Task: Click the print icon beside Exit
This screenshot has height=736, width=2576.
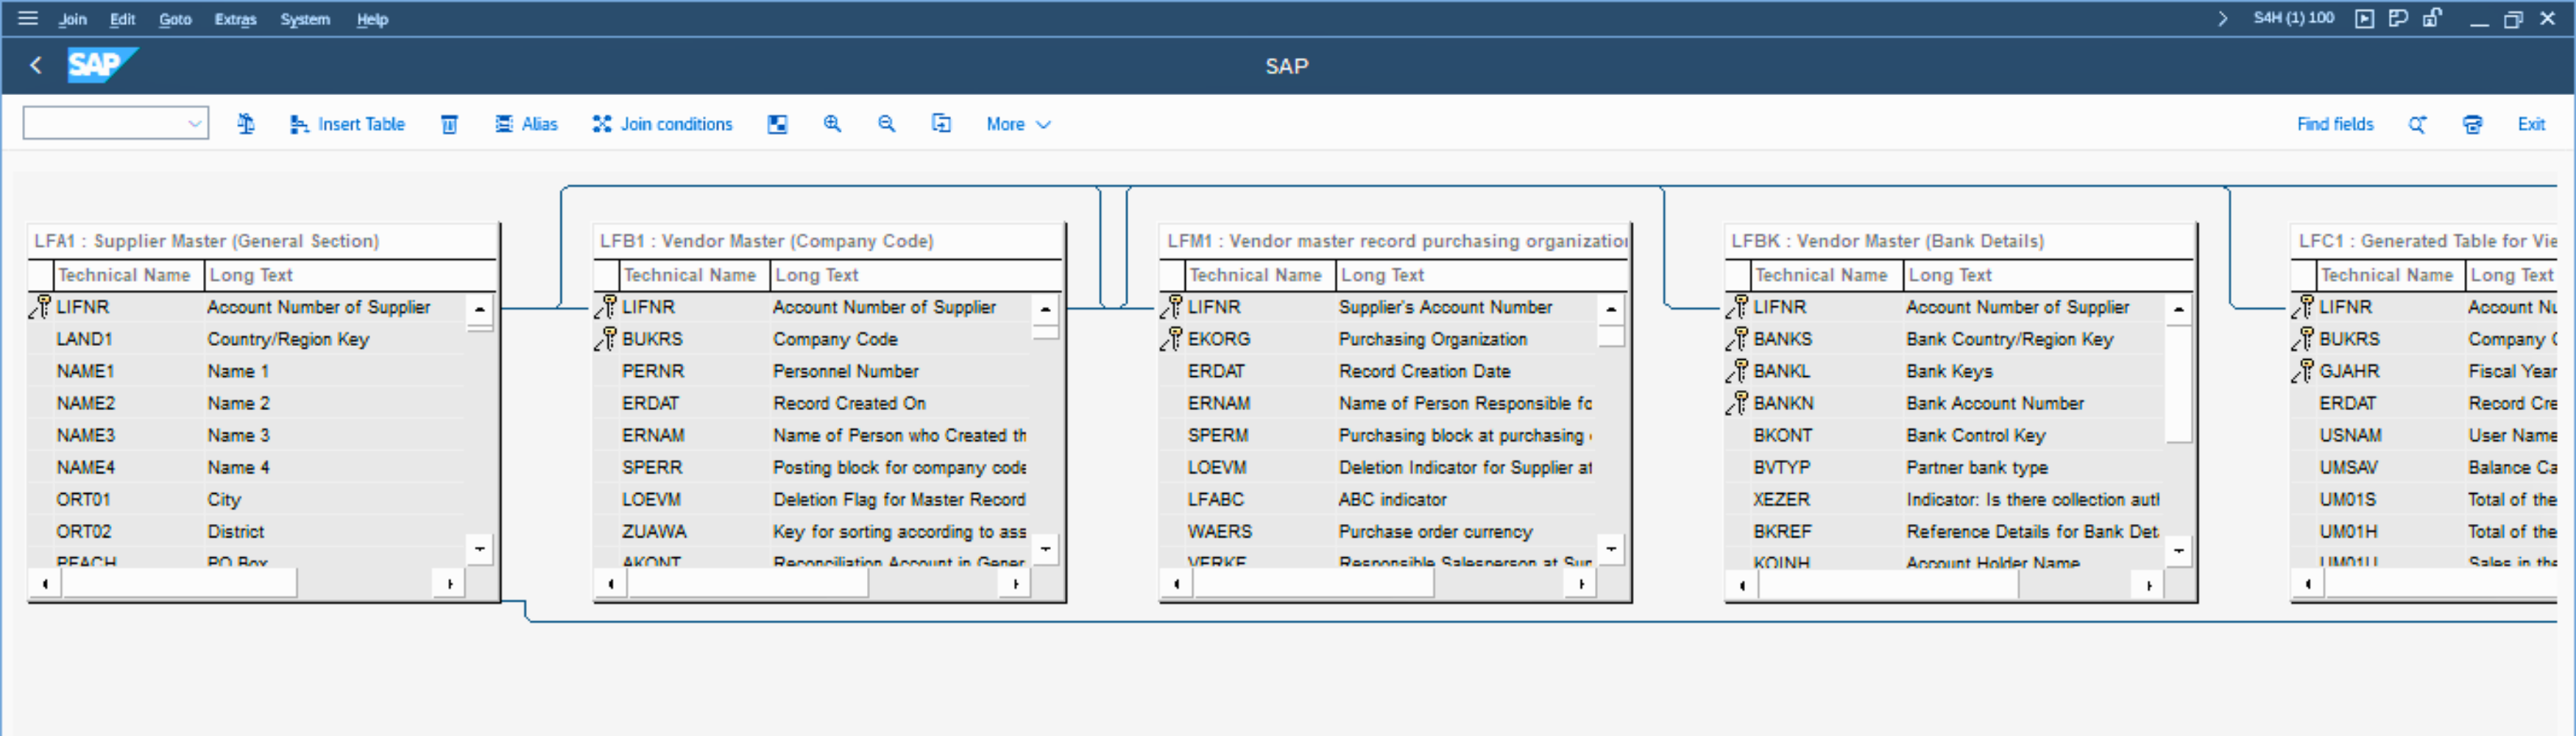Action: point(2472,124)
